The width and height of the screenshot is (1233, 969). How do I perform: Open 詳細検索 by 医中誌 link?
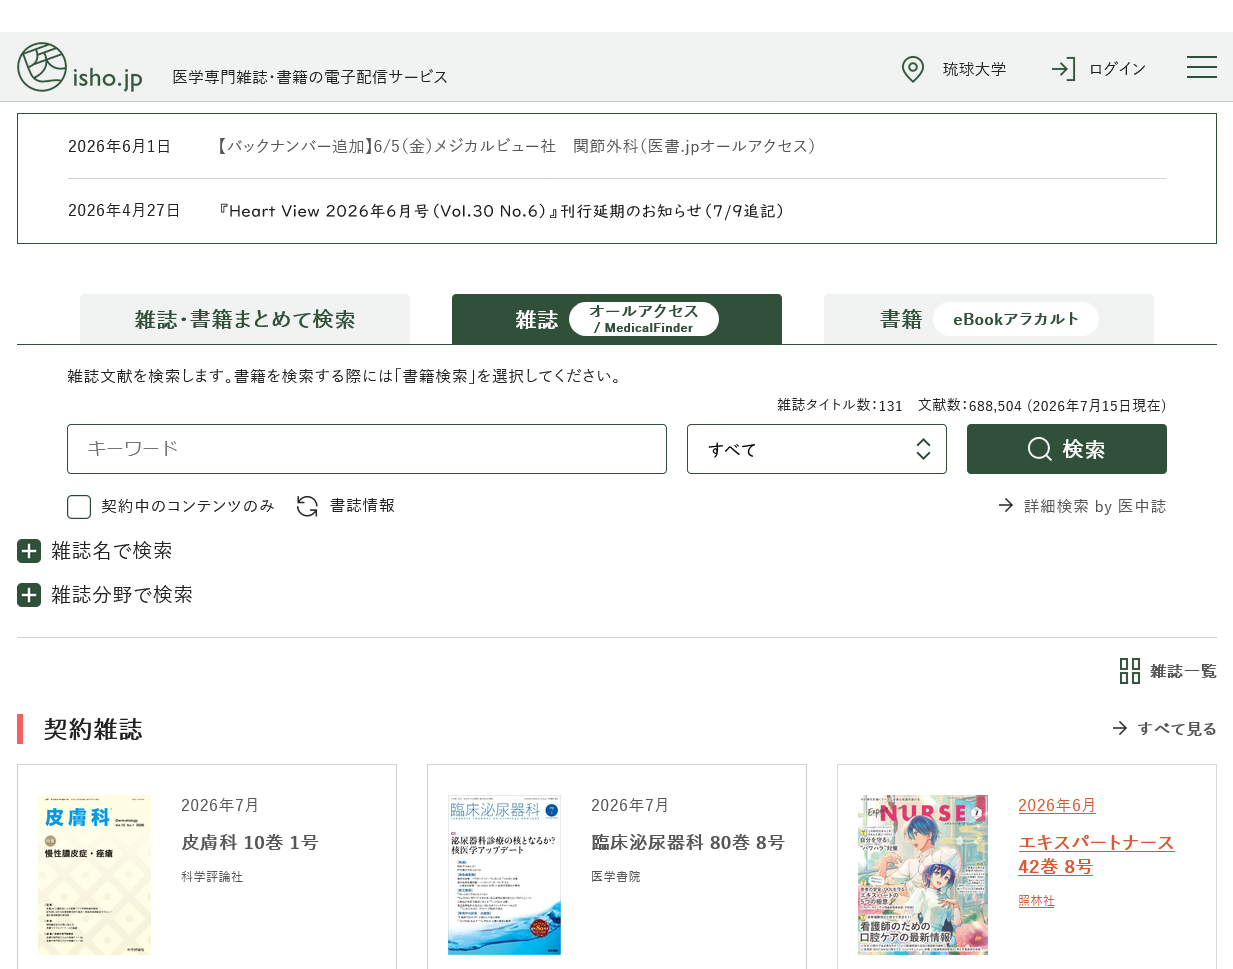(1095, 506)
